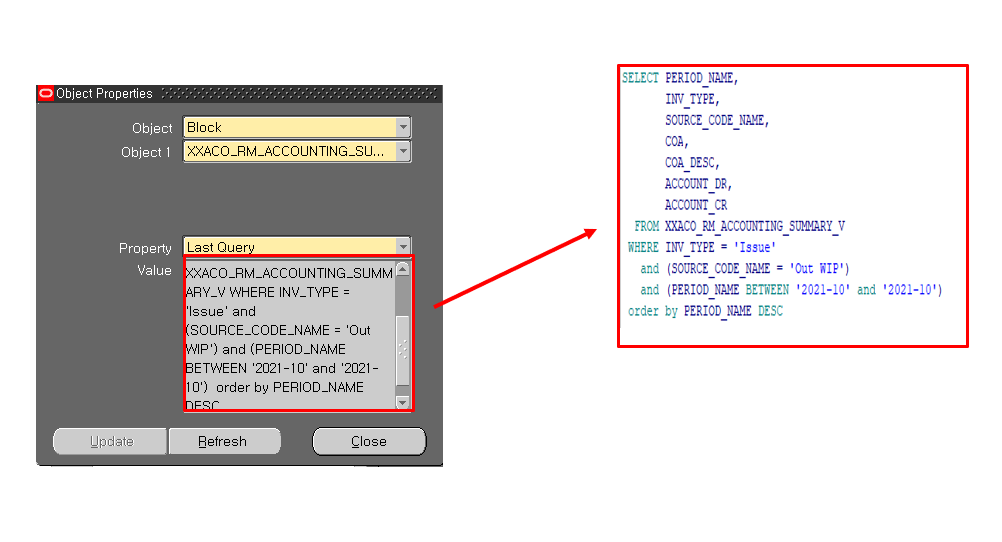Click the Oracle icon in Object Properties title bar

click(46, 93)
